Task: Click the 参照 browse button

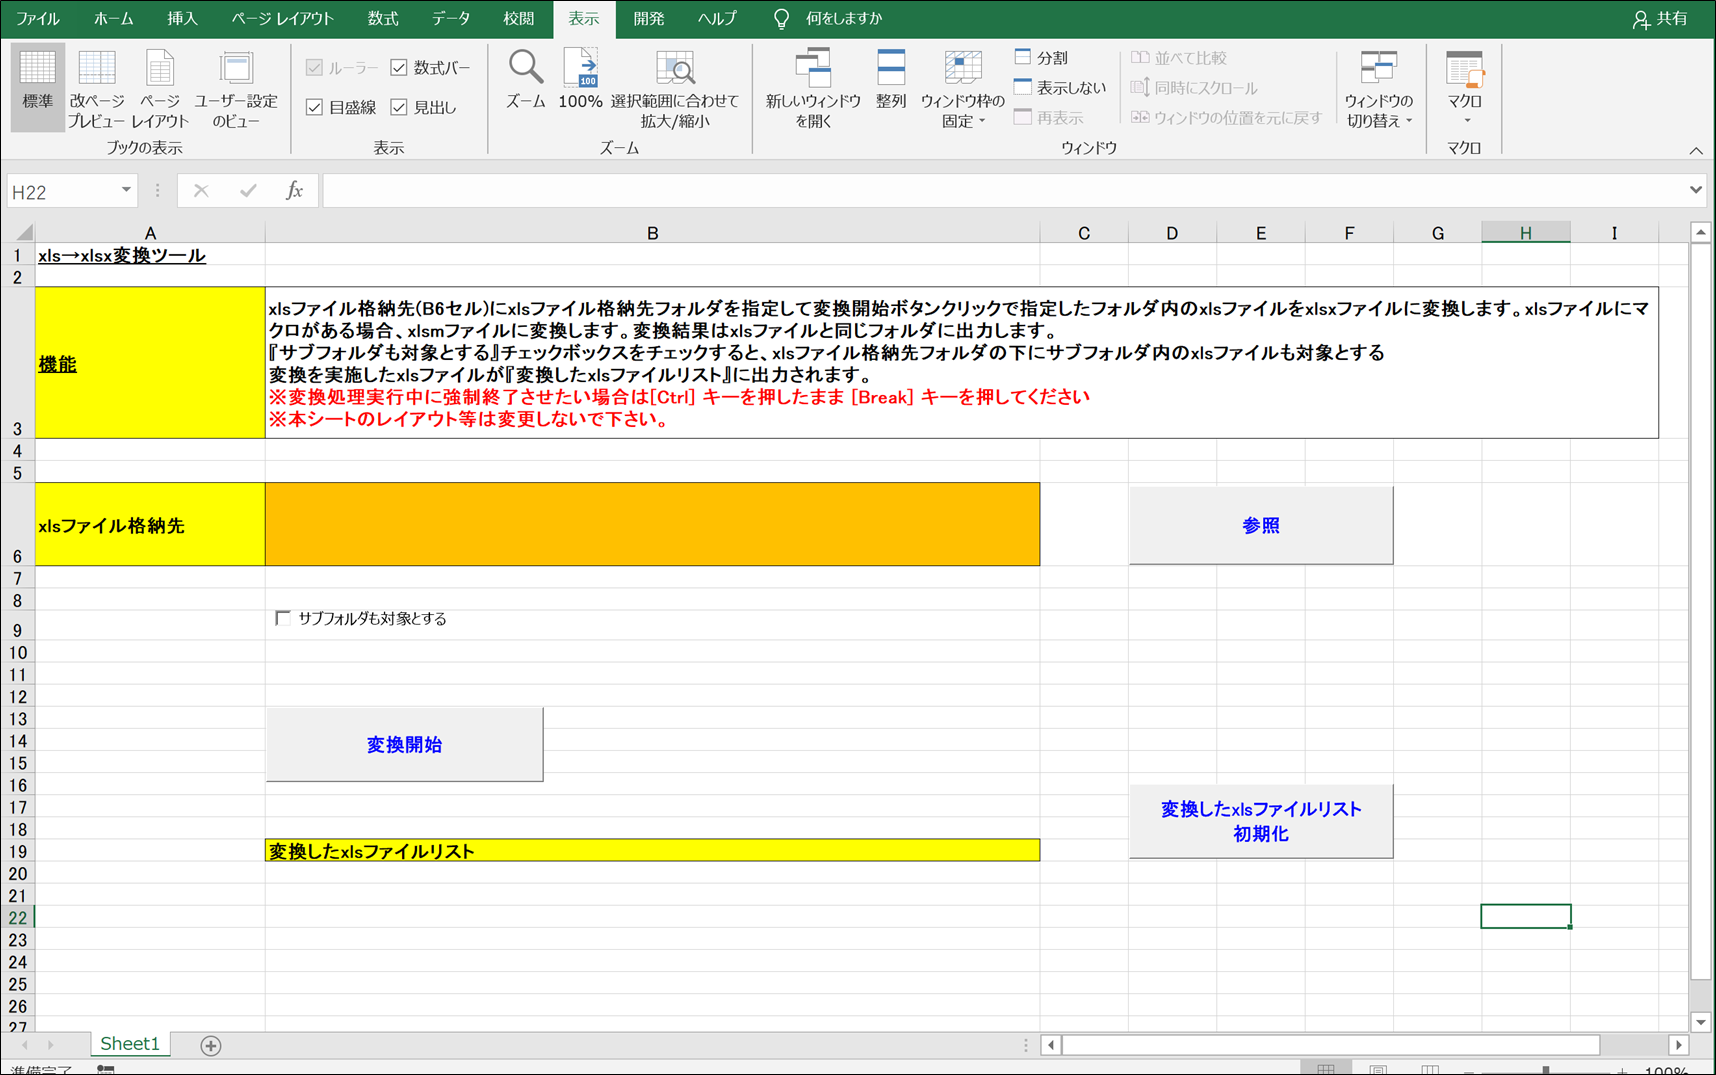Action: pos(1260,524)
